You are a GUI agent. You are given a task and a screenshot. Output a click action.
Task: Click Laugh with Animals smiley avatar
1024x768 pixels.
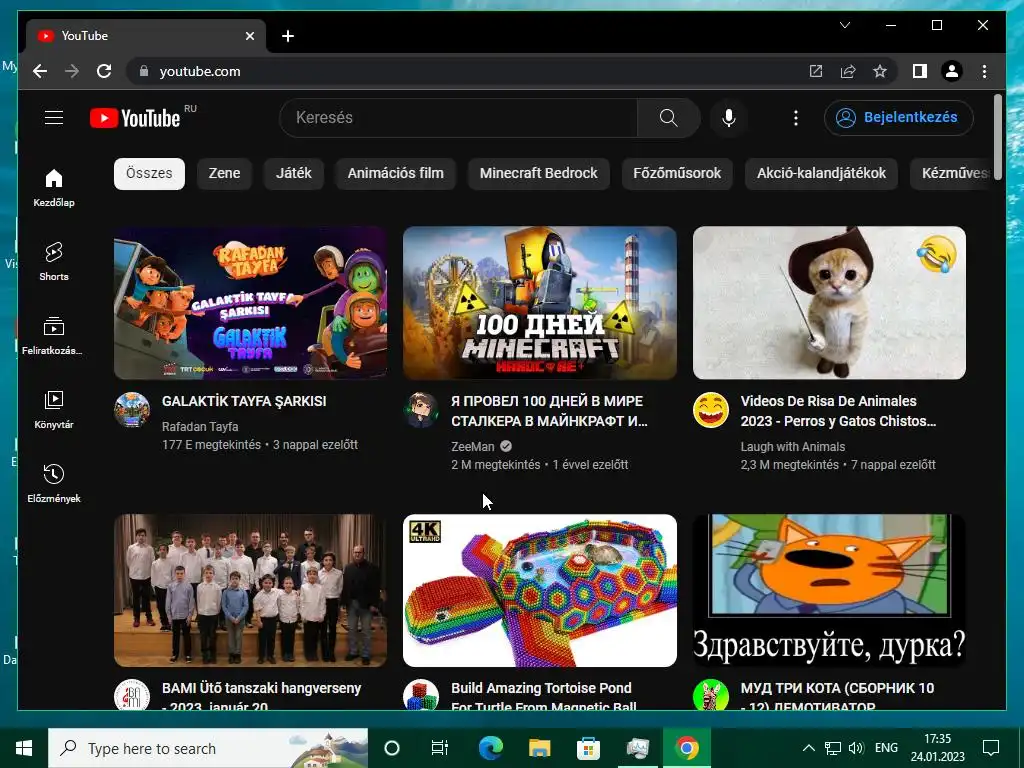tap(711, 410)
